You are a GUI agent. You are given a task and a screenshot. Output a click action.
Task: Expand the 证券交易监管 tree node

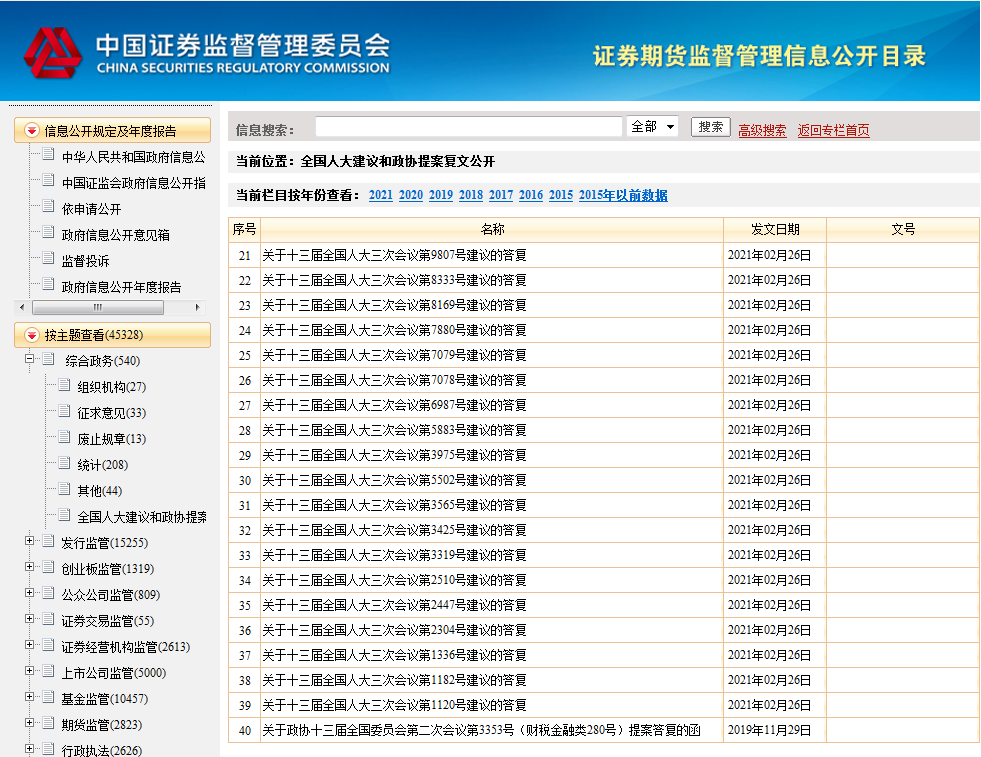coord(29,618)
